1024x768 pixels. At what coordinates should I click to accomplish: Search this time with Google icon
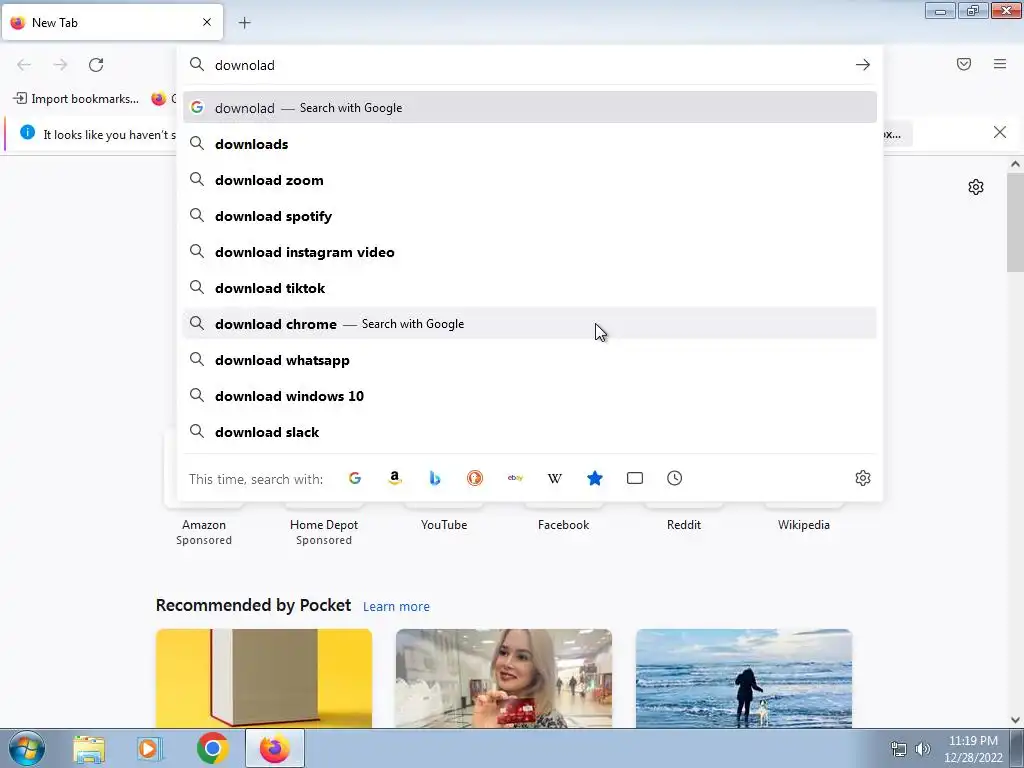coord(355,478)
